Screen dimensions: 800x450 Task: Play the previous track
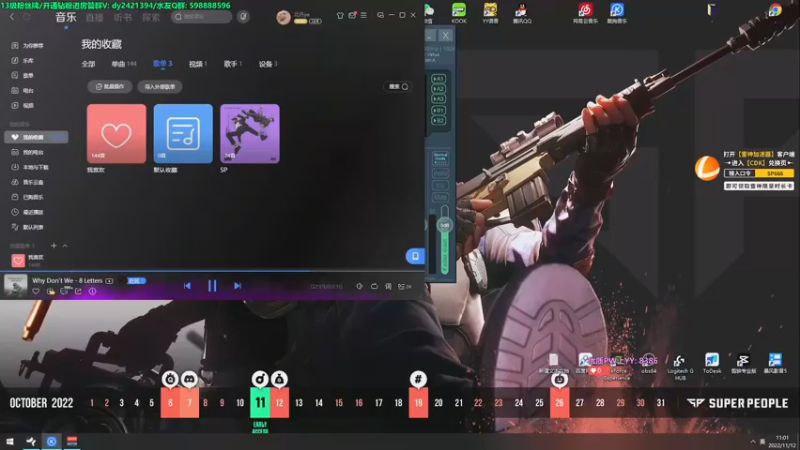tap(187, 286)
